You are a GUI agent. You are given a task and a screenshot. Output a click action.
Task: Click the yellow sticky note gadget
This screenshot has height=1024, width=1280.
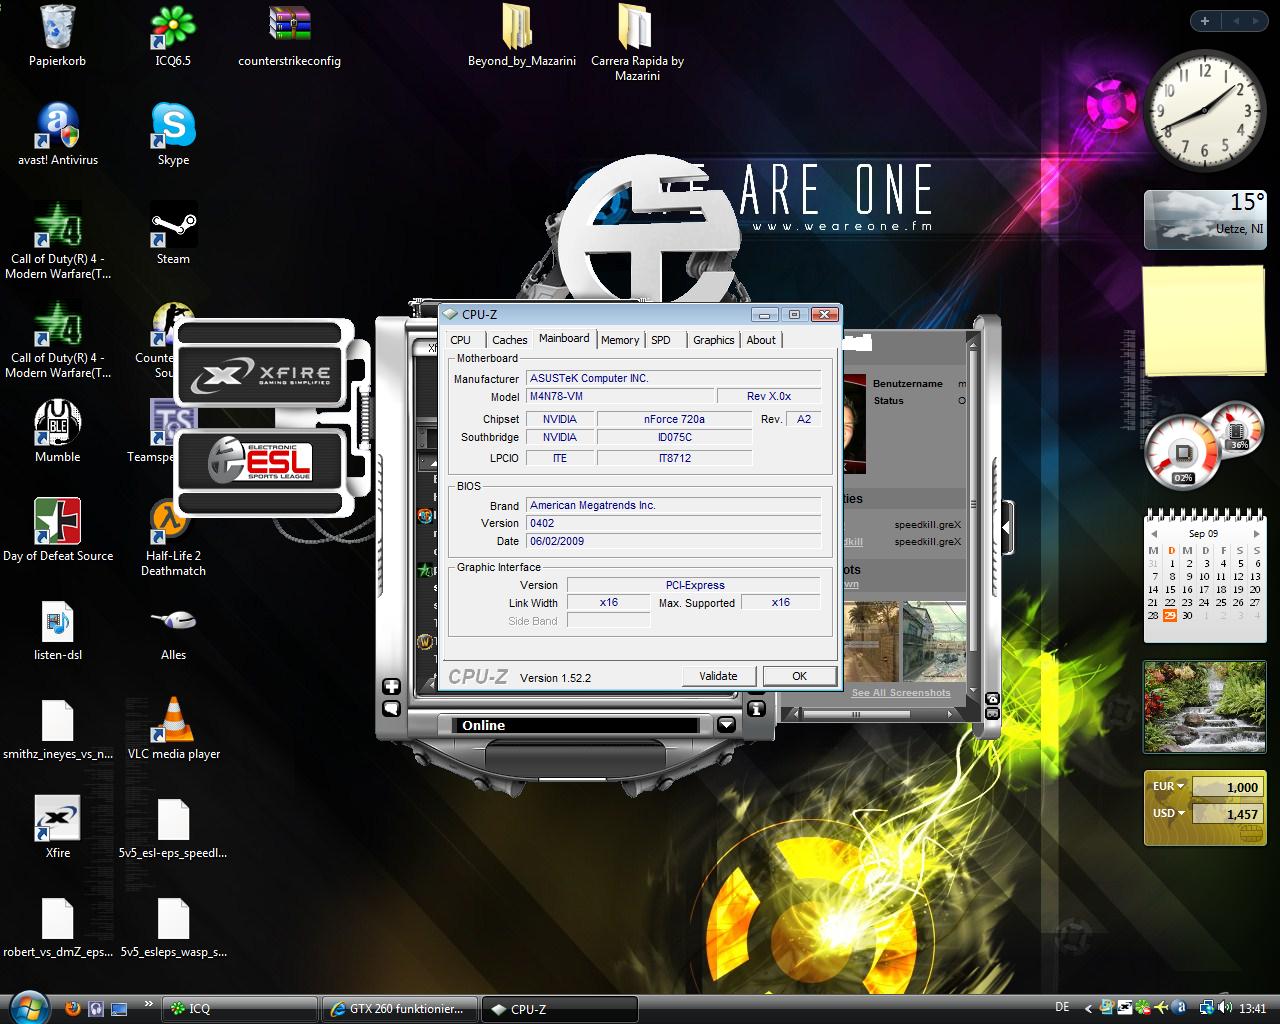[x=1205, y=321]
